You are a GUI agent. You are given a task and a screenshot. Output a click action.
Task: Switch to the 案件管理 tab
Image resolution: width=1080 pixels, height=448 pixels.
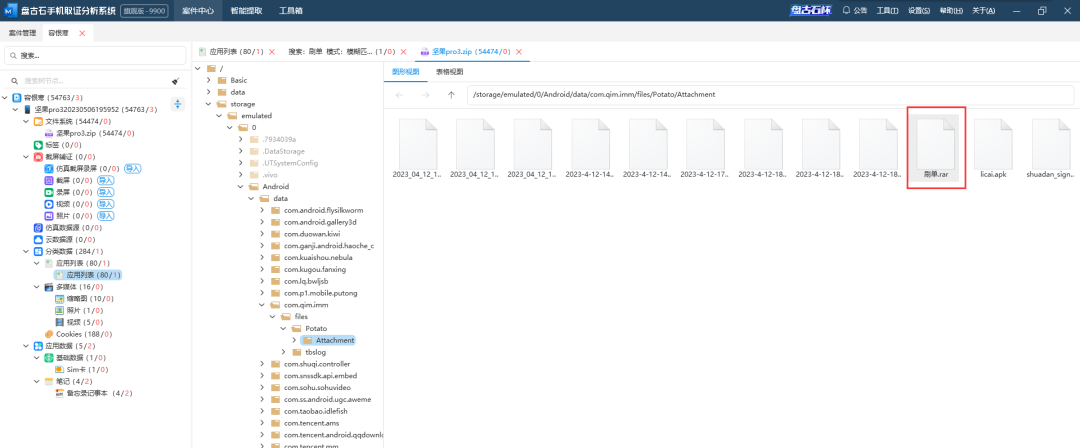tap(22, 33)
